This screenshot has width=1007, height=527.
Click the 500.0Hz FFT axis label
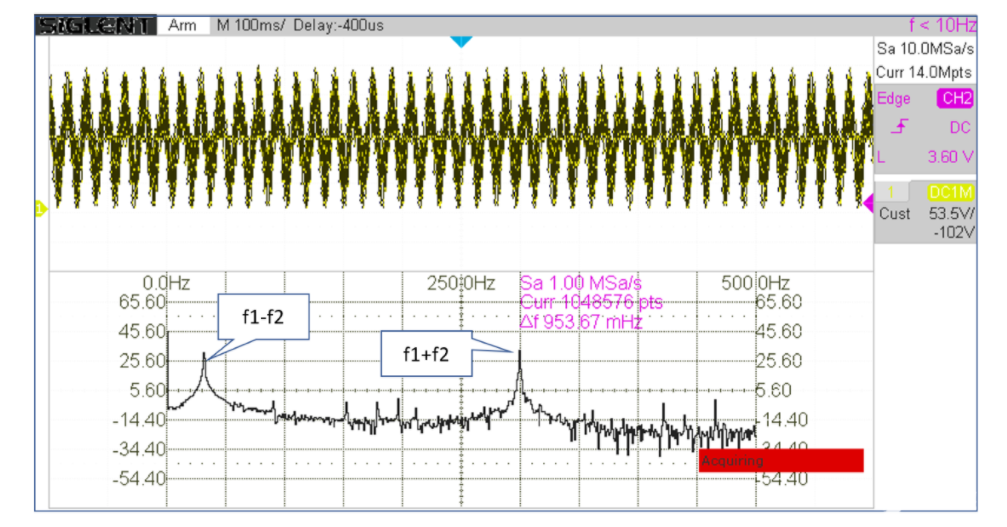pyautogui.click(x=755, y=283)
